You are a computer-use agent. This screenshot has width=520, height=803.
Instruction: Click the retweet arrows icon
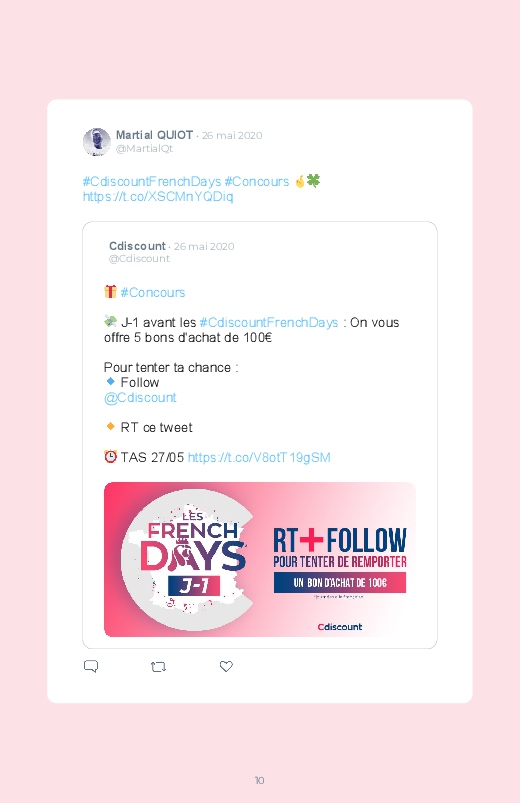click(x=158, y=667)
